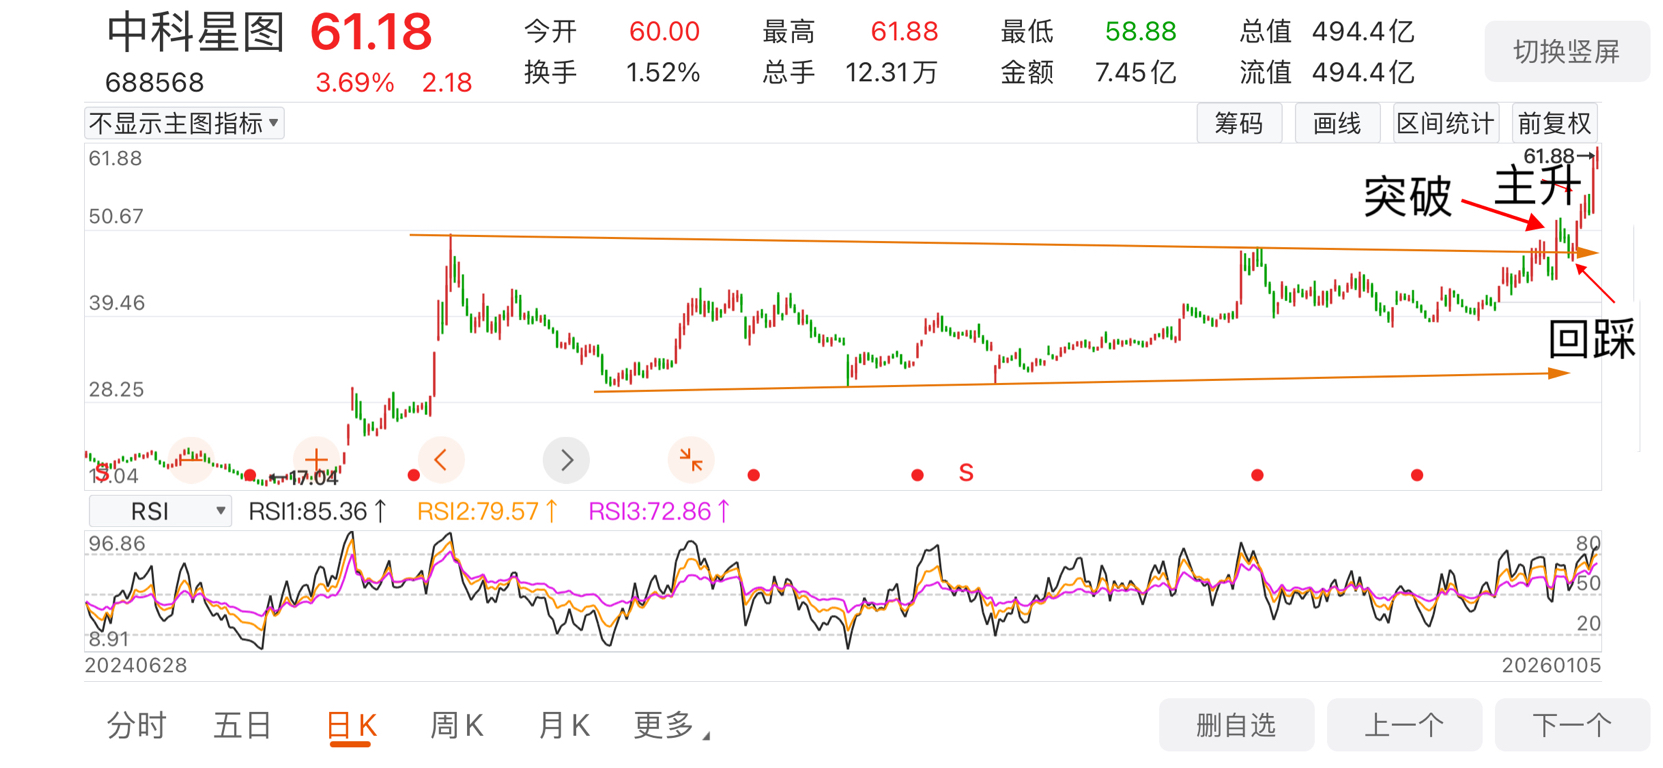Enable the 画线 drawing tool
The width and height of the screenshot is (1663, 768).
tap(1337, 123)
